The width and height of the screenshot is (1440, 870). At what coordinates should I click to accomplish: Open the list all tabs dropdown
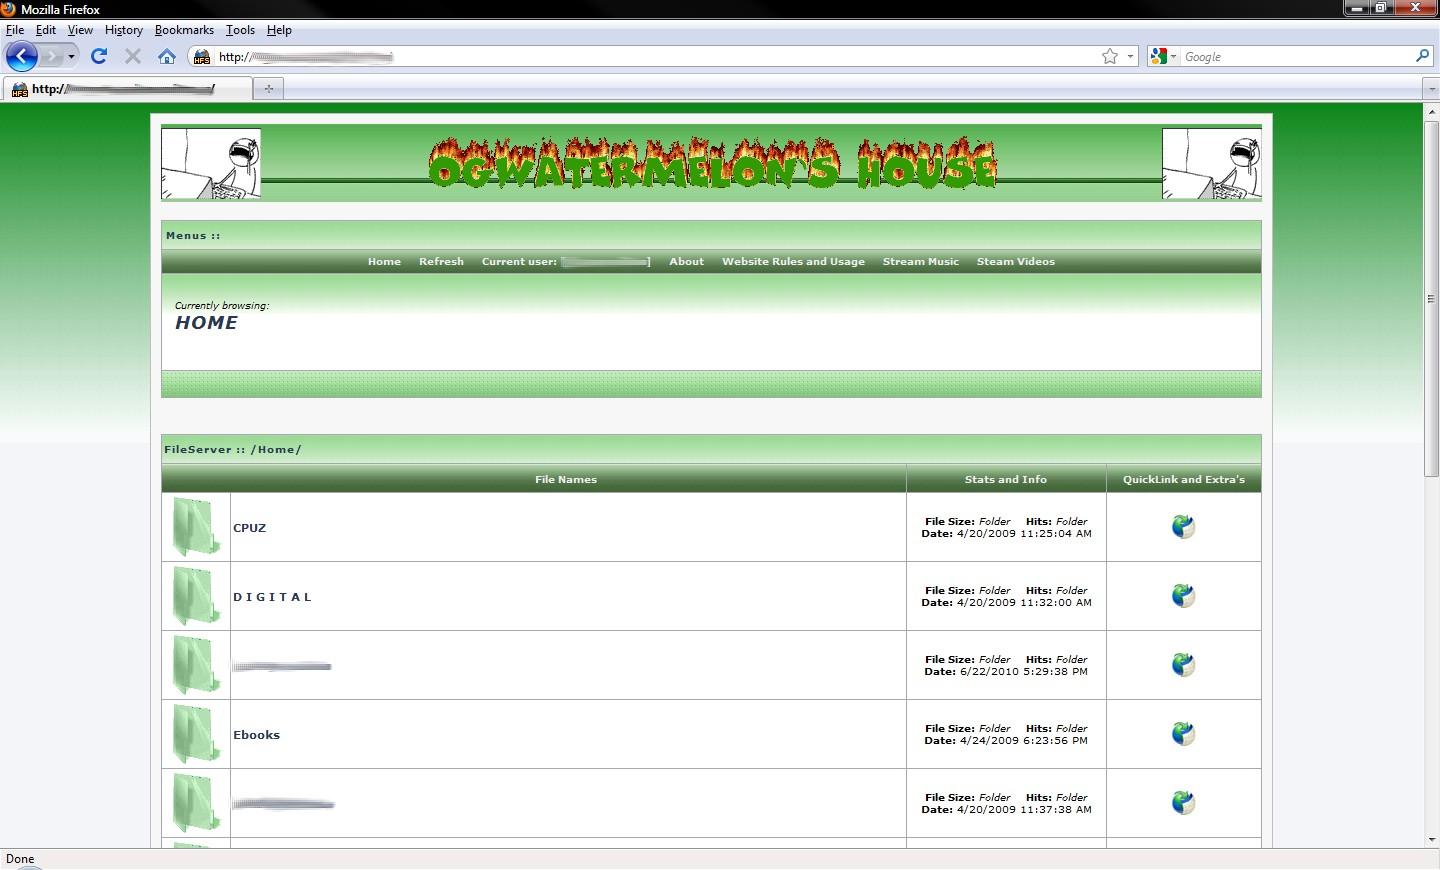pyautogui.click(x=1431, y=88)
